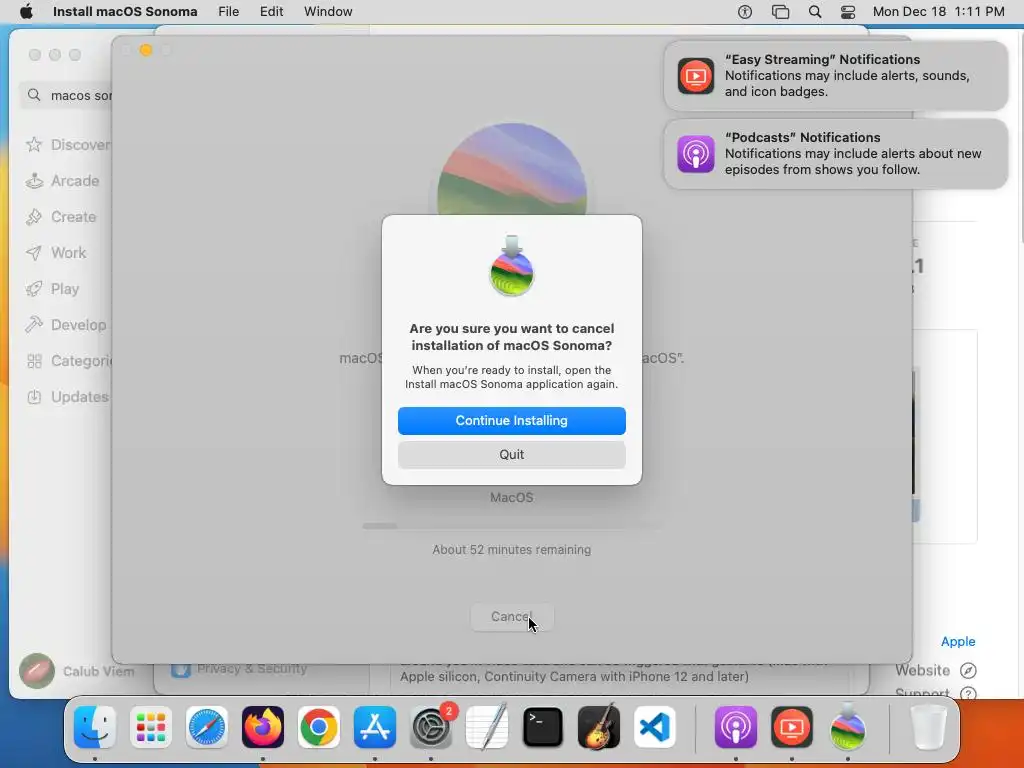The height and width of the screenshot is (768, 1024).
Task: Open the Install macOS Sonoma app menu
Action: [125, 11]
